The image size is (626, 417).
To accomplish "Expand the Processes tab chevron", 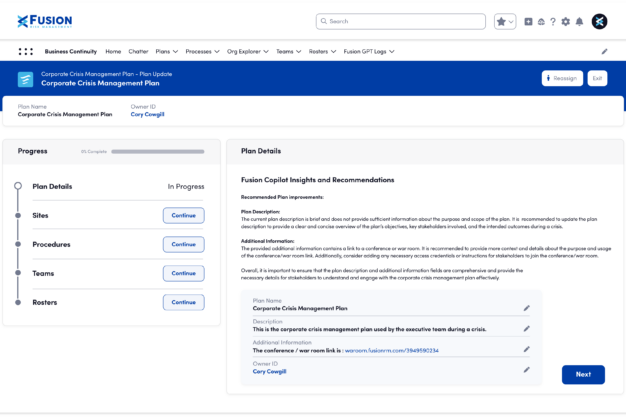I will 217,52.
